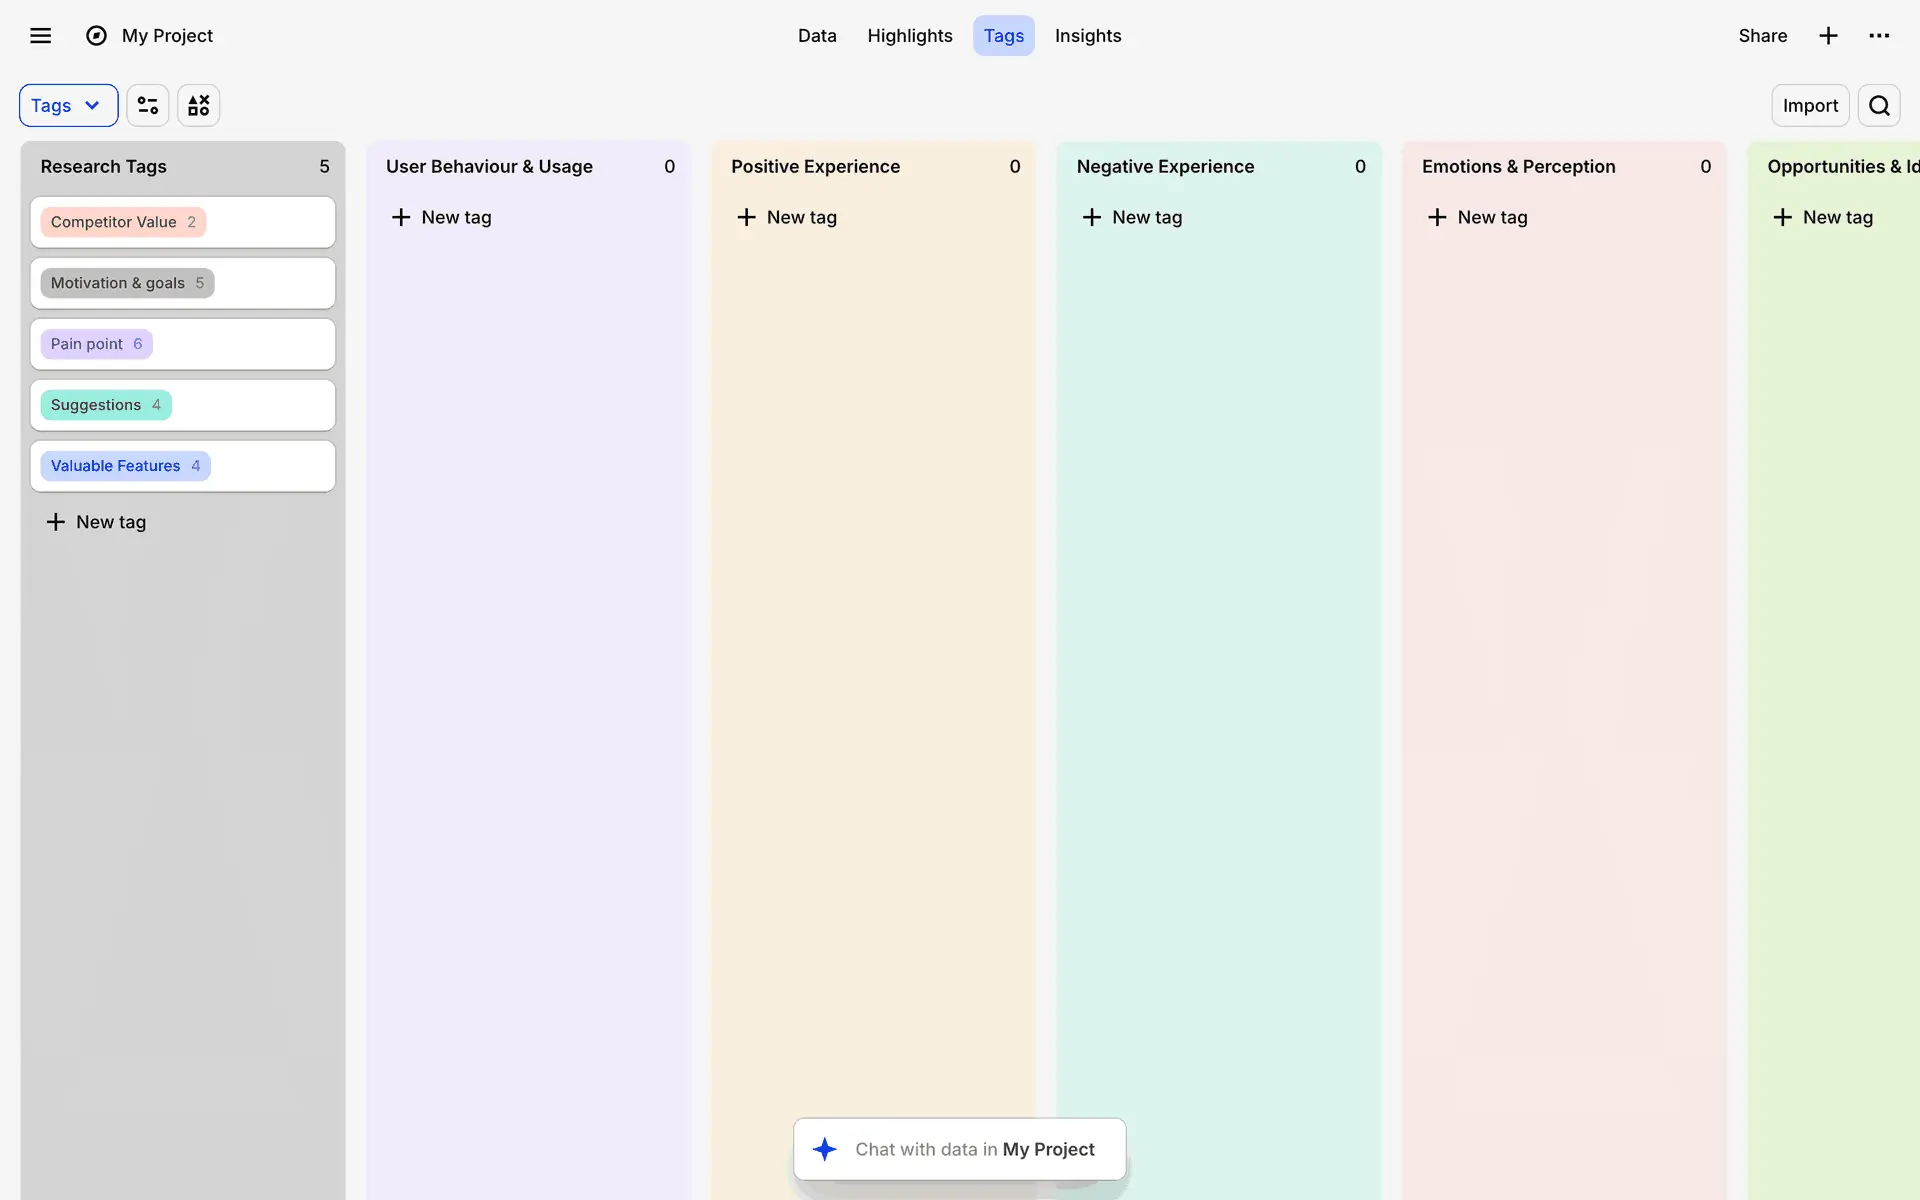Open the three-dot more options menu
Viewport: 1920px width, 1200px height.
tap(1879, 36)
